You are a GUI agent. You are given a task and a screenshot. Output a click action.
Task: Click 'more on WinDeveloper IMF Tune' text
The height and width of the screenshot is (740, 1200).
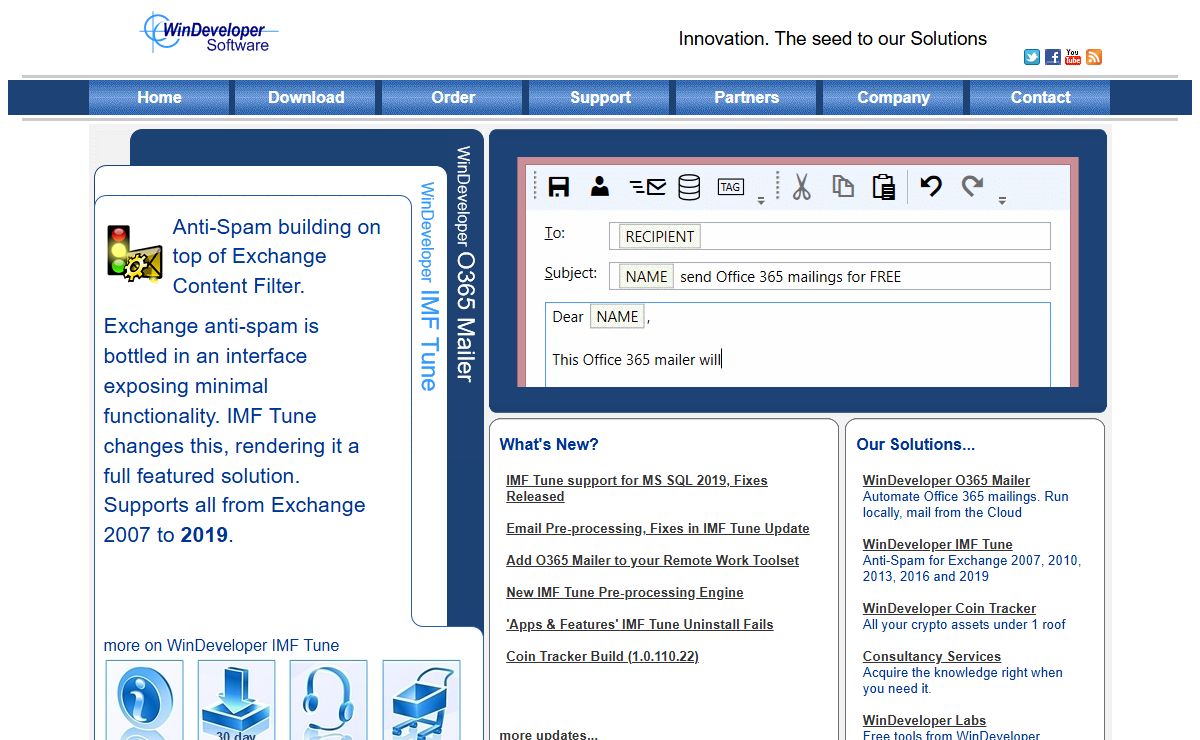click(221, 645)
